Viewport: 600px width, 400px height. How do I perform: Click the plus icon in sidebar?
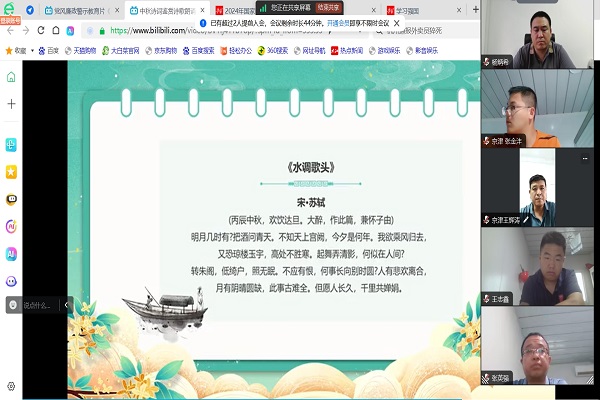tap(11, 103)
